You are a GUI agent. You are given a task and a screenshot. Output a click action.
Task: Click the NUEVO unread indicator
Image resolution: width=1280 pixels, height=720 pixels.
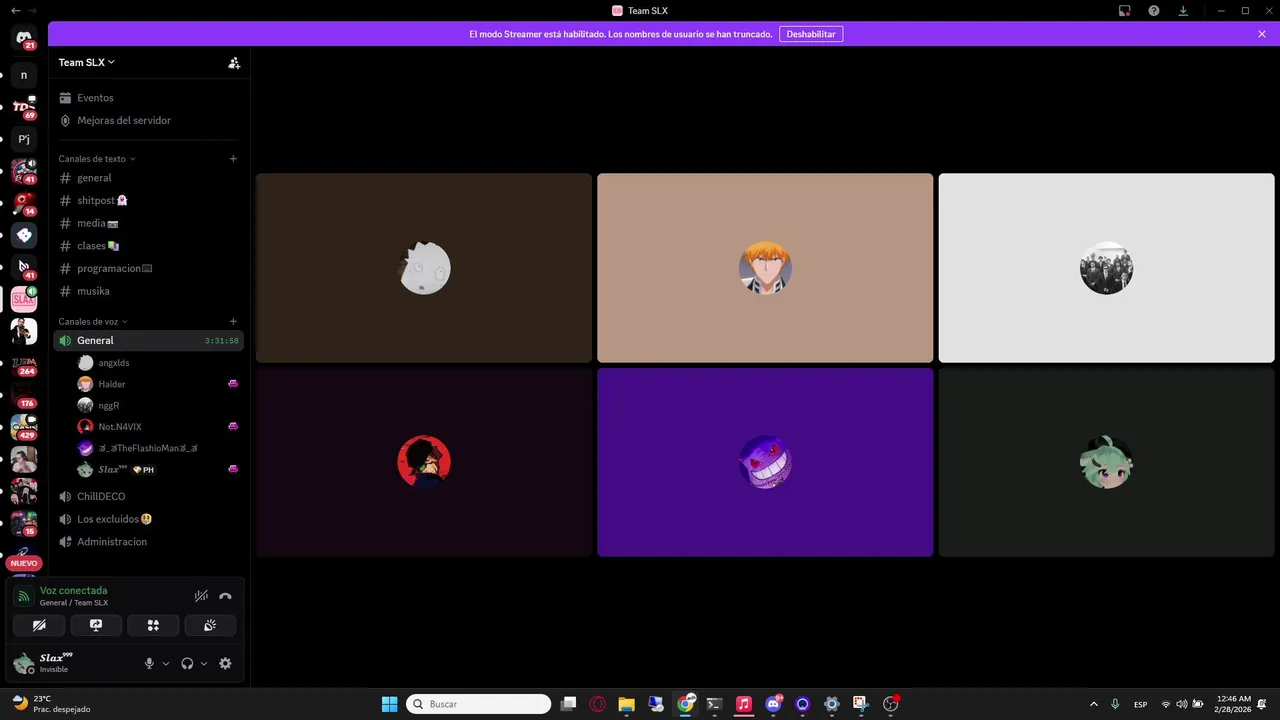point(24,563)
